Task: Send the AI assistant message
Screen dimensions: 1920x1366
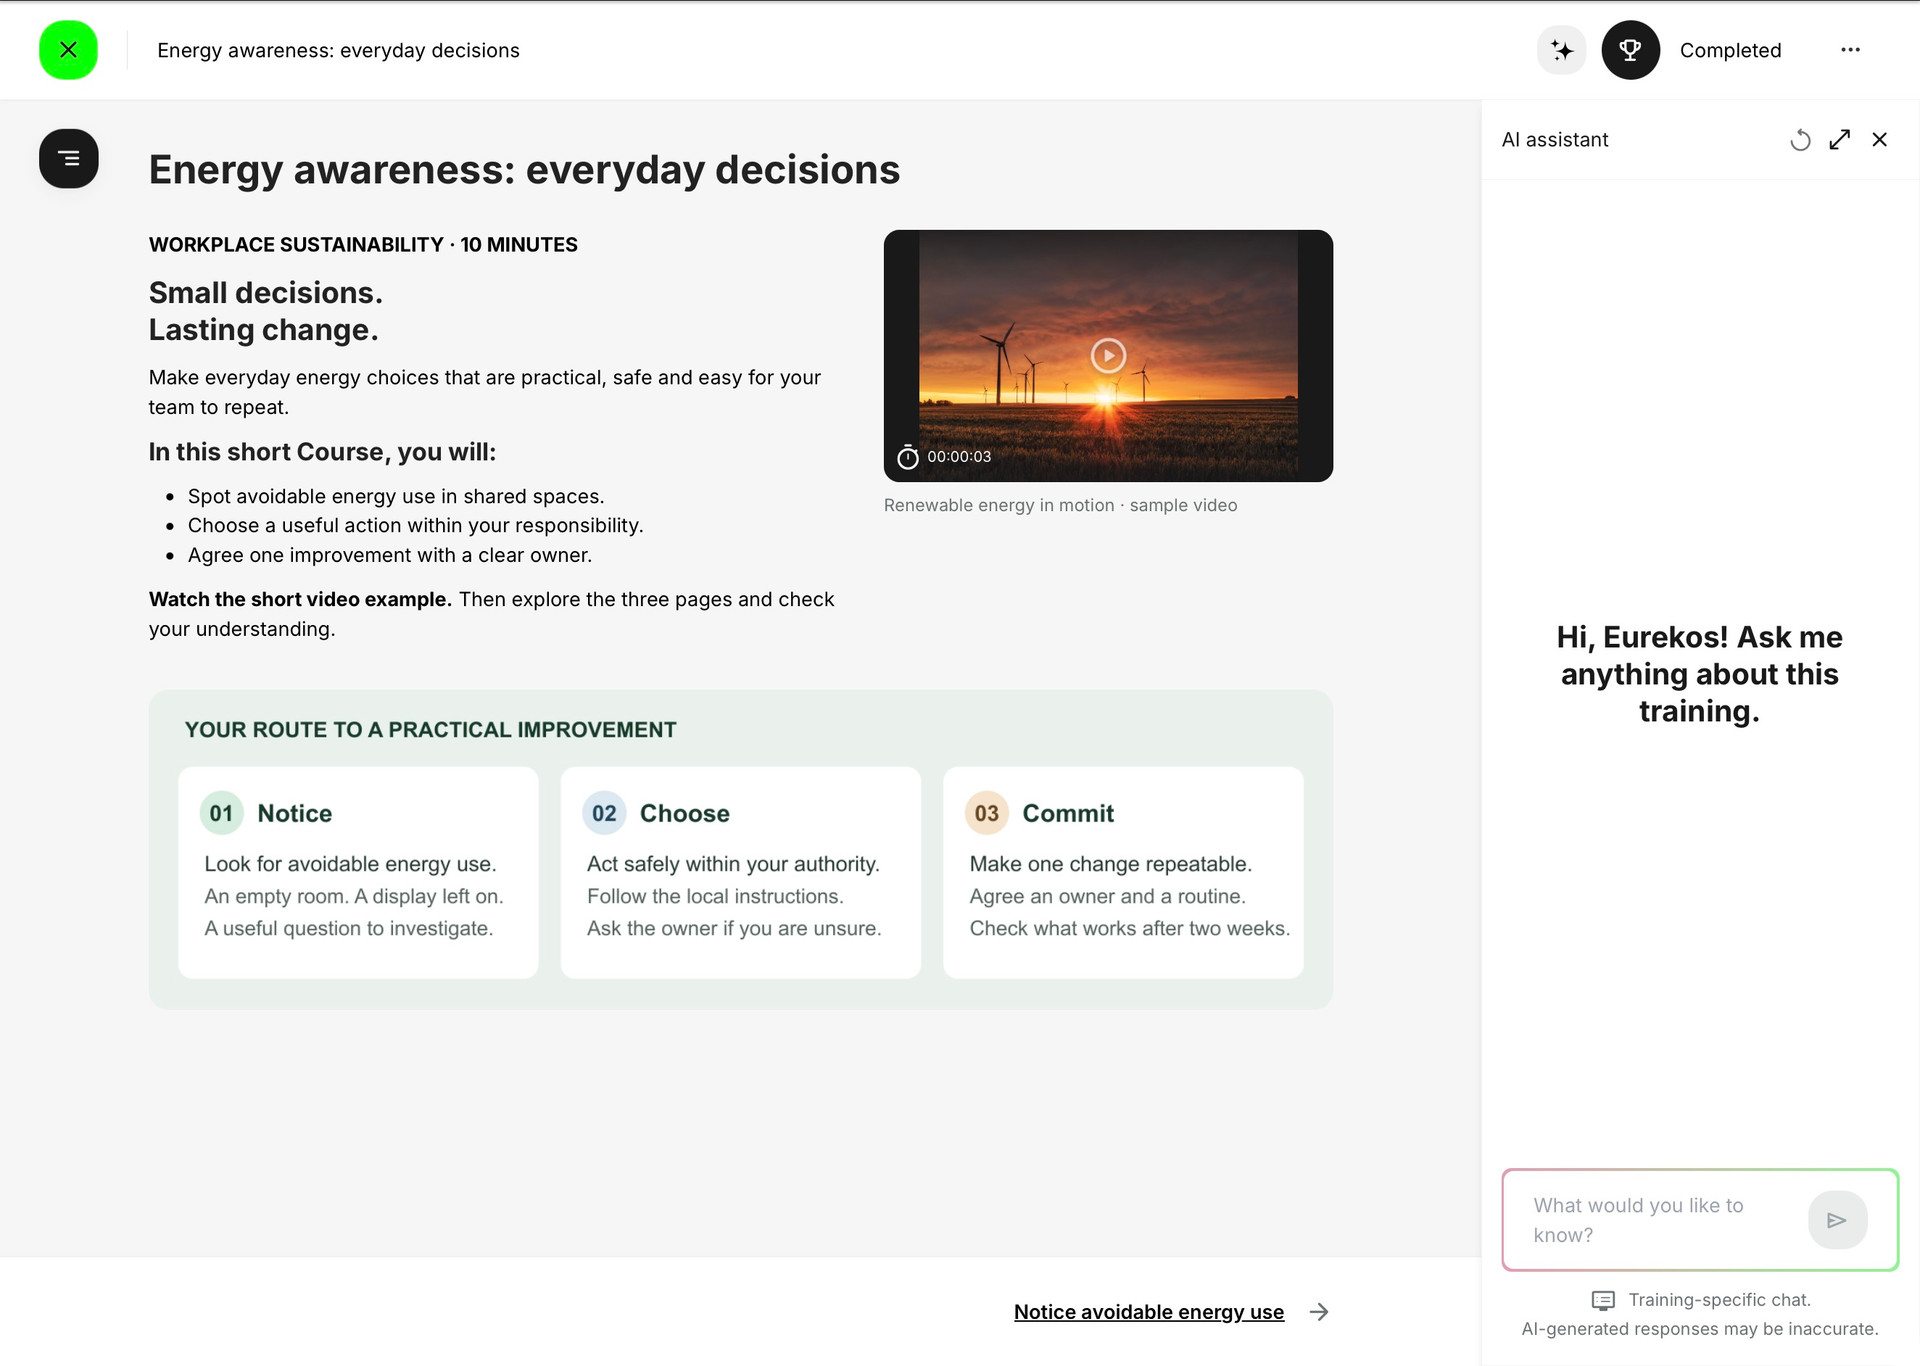Action: (x=1837, y=1220)
